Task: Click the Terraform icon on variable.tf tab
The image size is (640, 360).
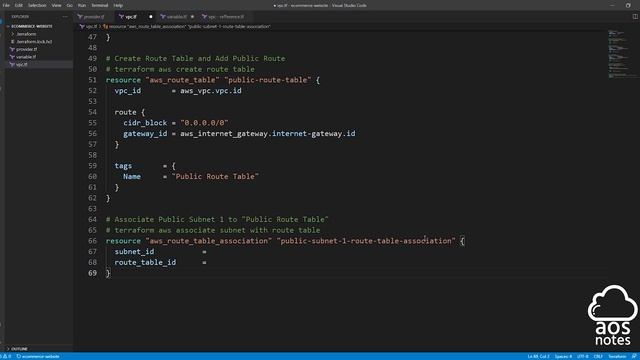Action: point(163,17)
